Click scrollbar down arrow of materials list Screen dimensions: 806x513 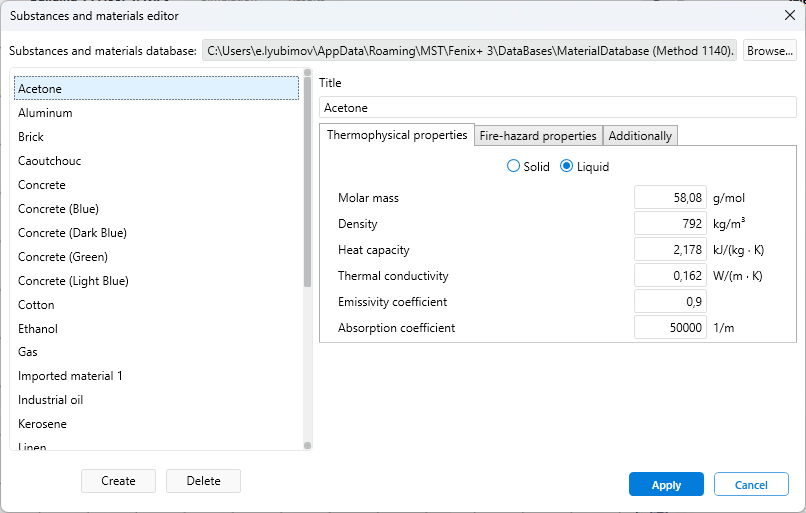(x=307, y=446)
